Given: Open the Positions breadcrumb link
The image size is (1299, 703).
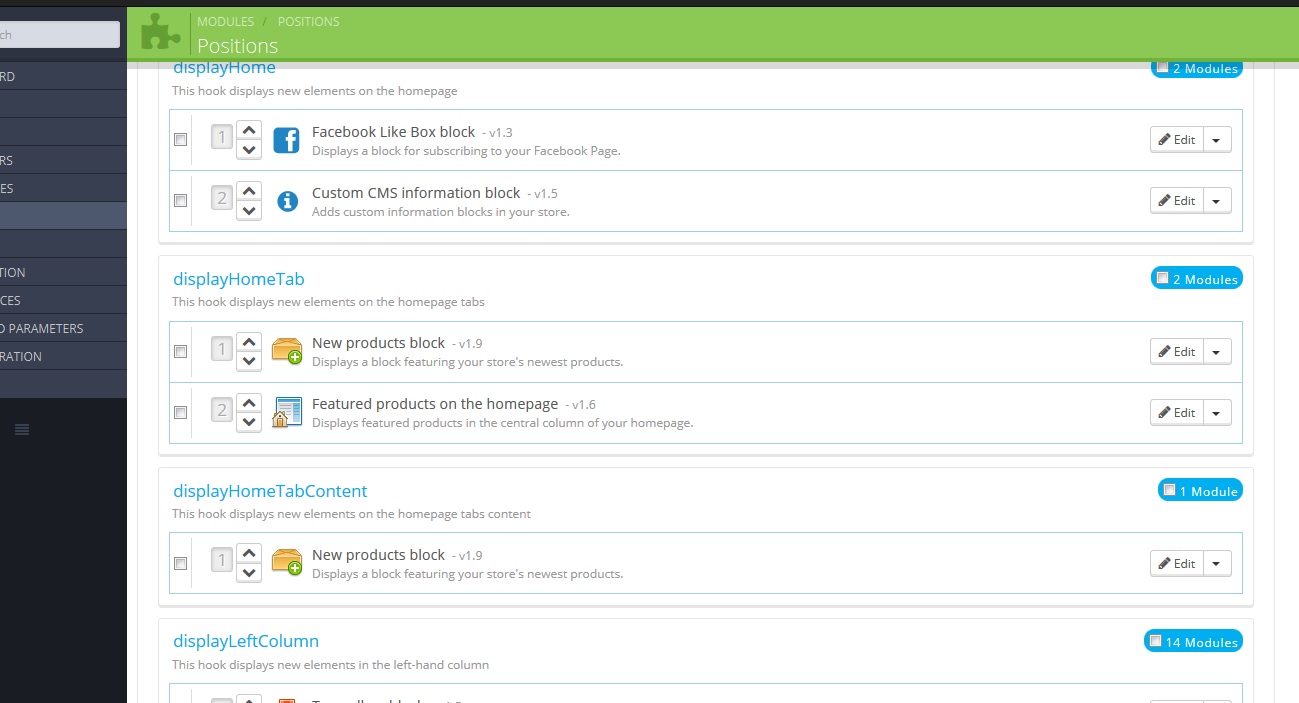Looking at the screenshot, I should [308, 21].
